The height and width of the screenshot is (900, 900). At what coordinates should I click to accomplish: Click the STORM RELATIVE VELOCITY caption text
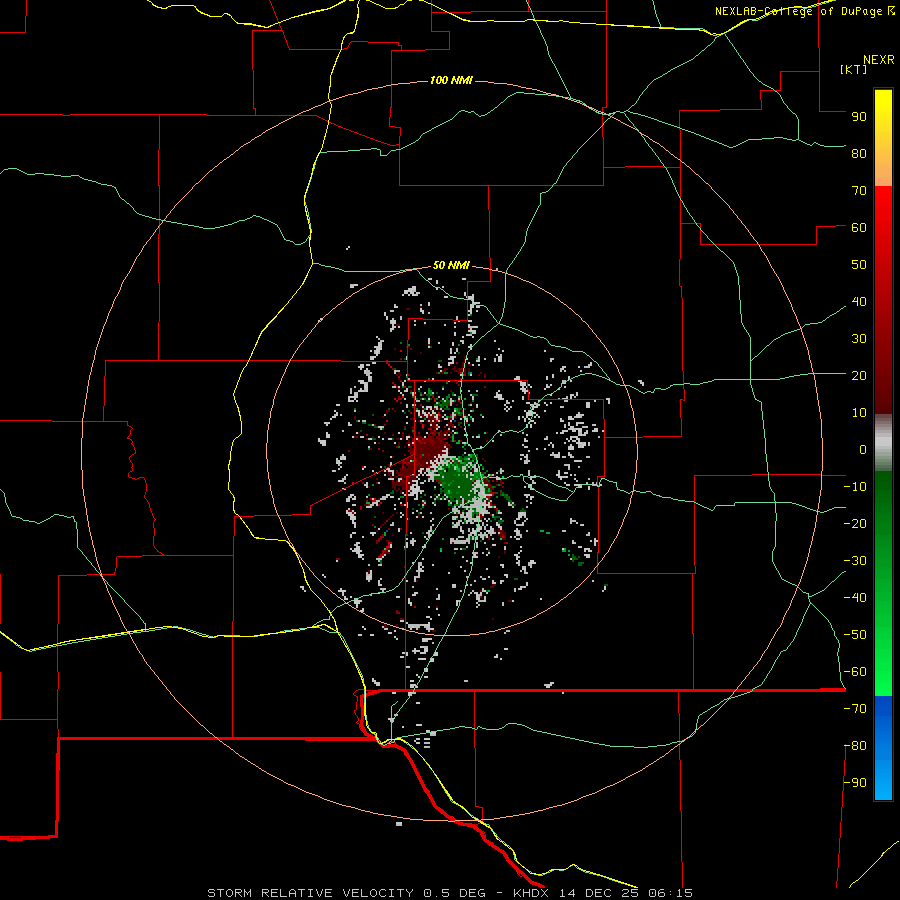[x=310, y=893]
